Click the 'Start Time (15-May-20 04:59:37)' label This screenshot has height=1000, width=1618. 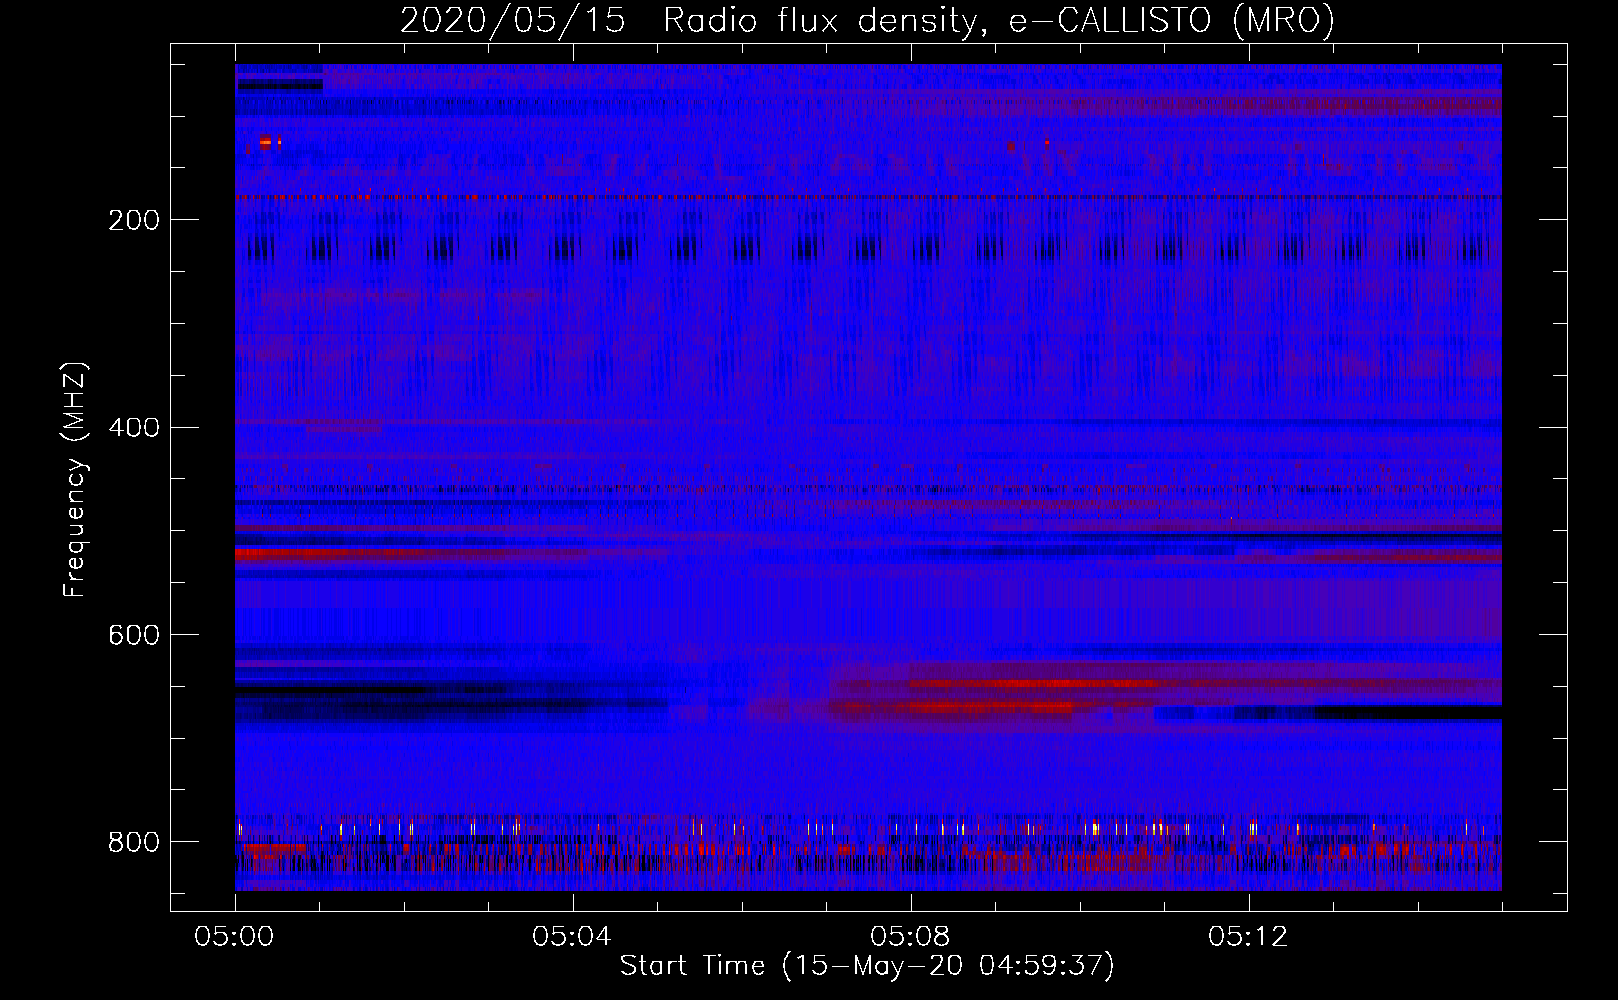867,966
